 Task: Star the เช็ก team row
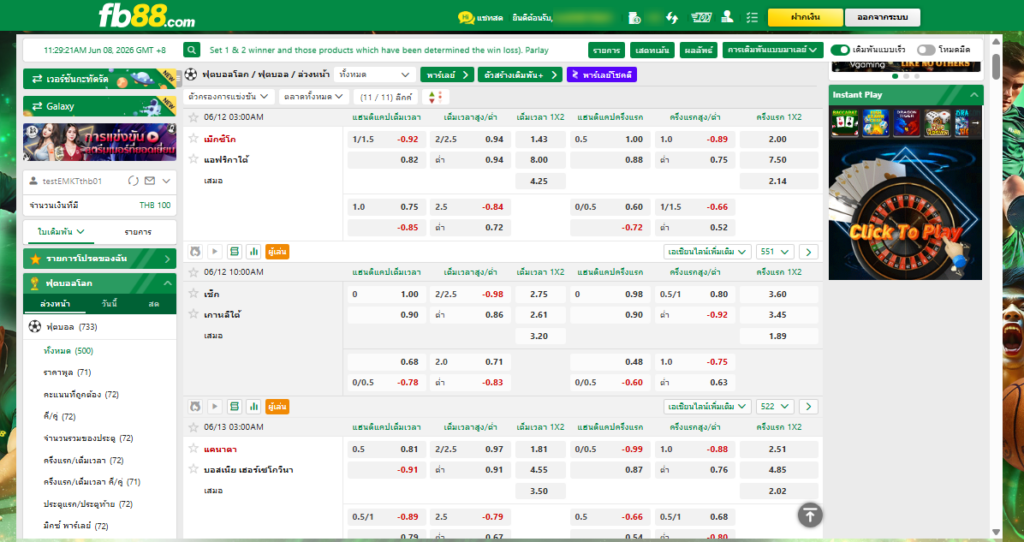click(x=193, y=293)
